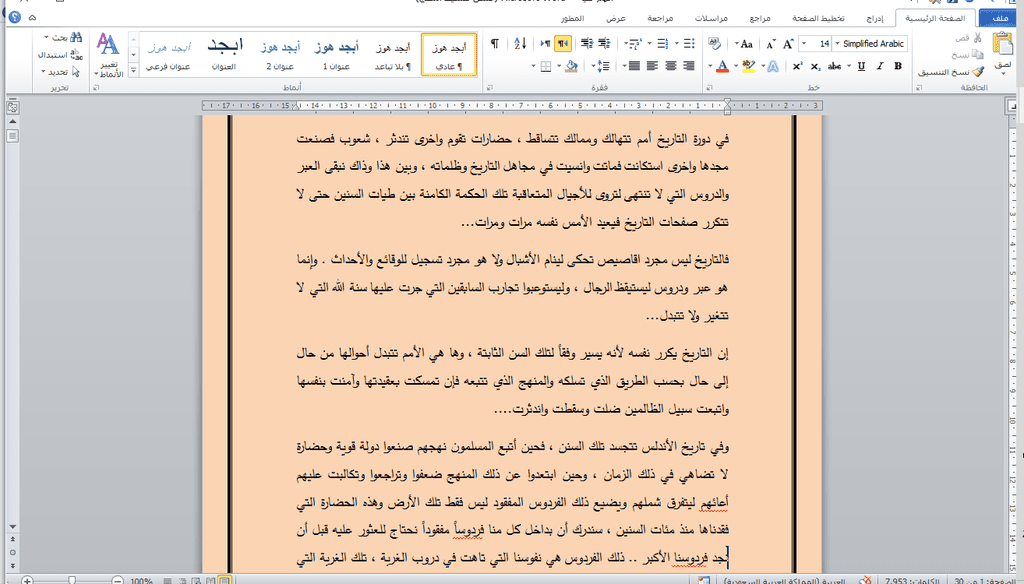
Task: Switch to Mailings (مراسلات) tab
Action: [711, 18]
